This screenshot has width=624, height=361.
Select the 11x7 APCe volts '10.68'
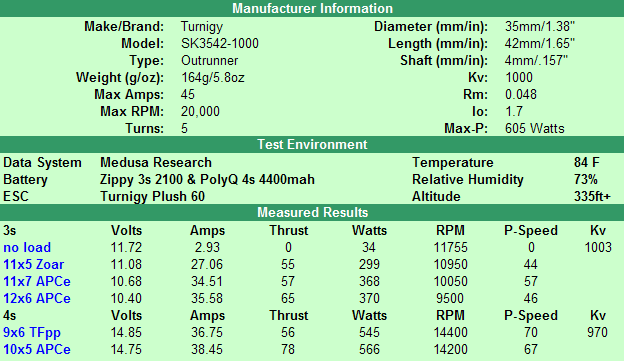[126, 281]
